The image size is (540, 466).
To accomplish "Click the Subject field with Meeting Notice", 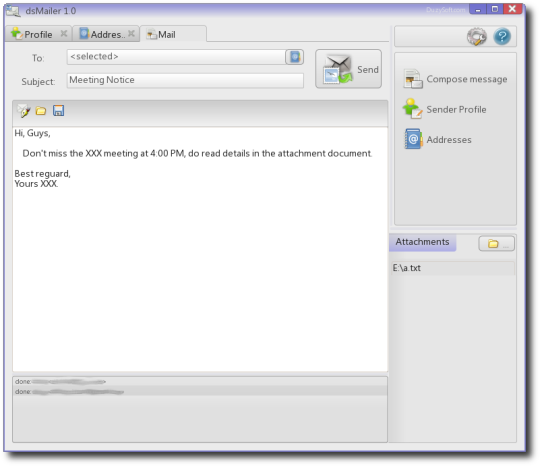I will point(185,80).
